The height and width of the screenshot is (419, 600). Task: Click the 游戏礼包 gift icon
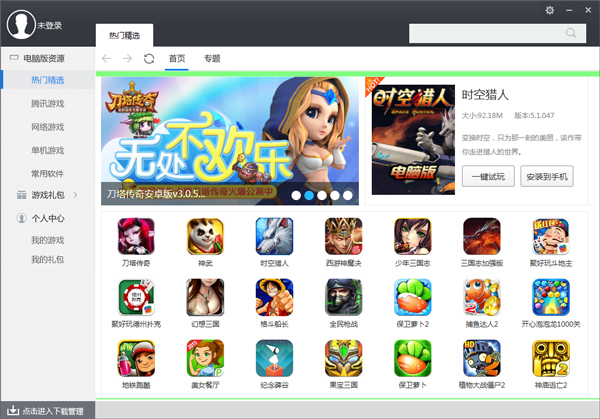coord(22,195)
